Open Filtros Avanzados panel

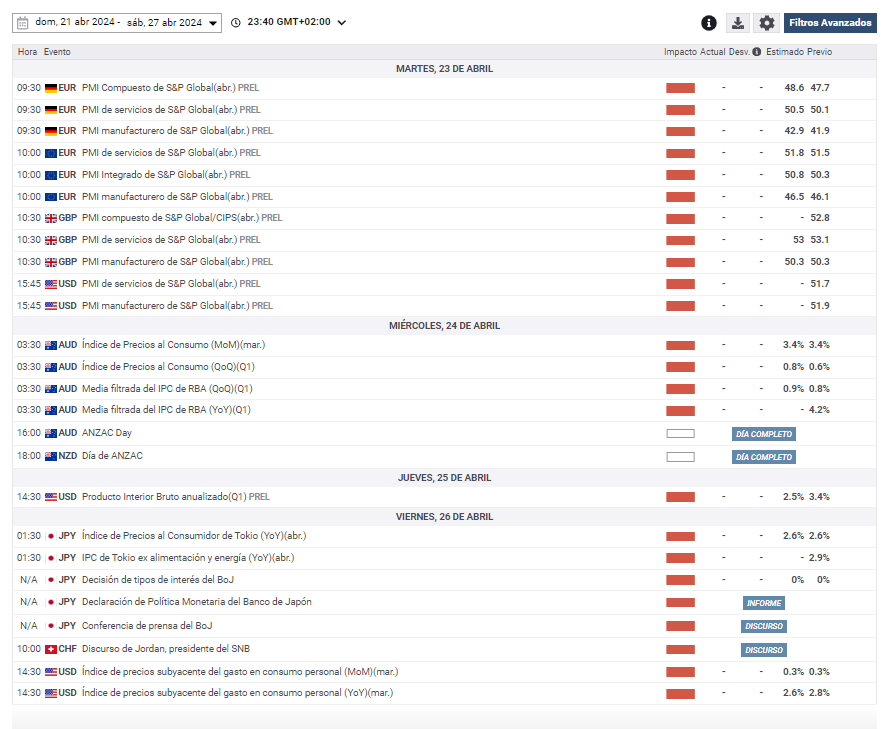coord(830,23)
